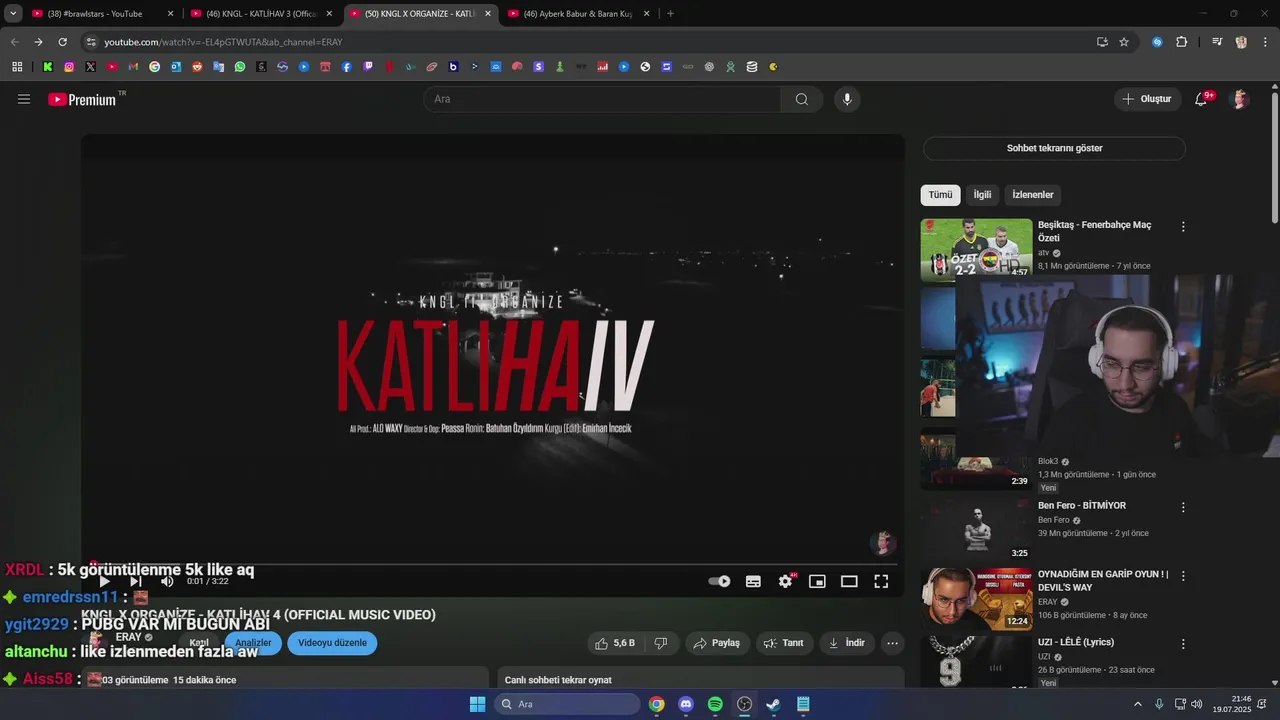Open more actions three-dot menu under video
The height and width of the screenshot is (720, 1280).
[893, 643]
